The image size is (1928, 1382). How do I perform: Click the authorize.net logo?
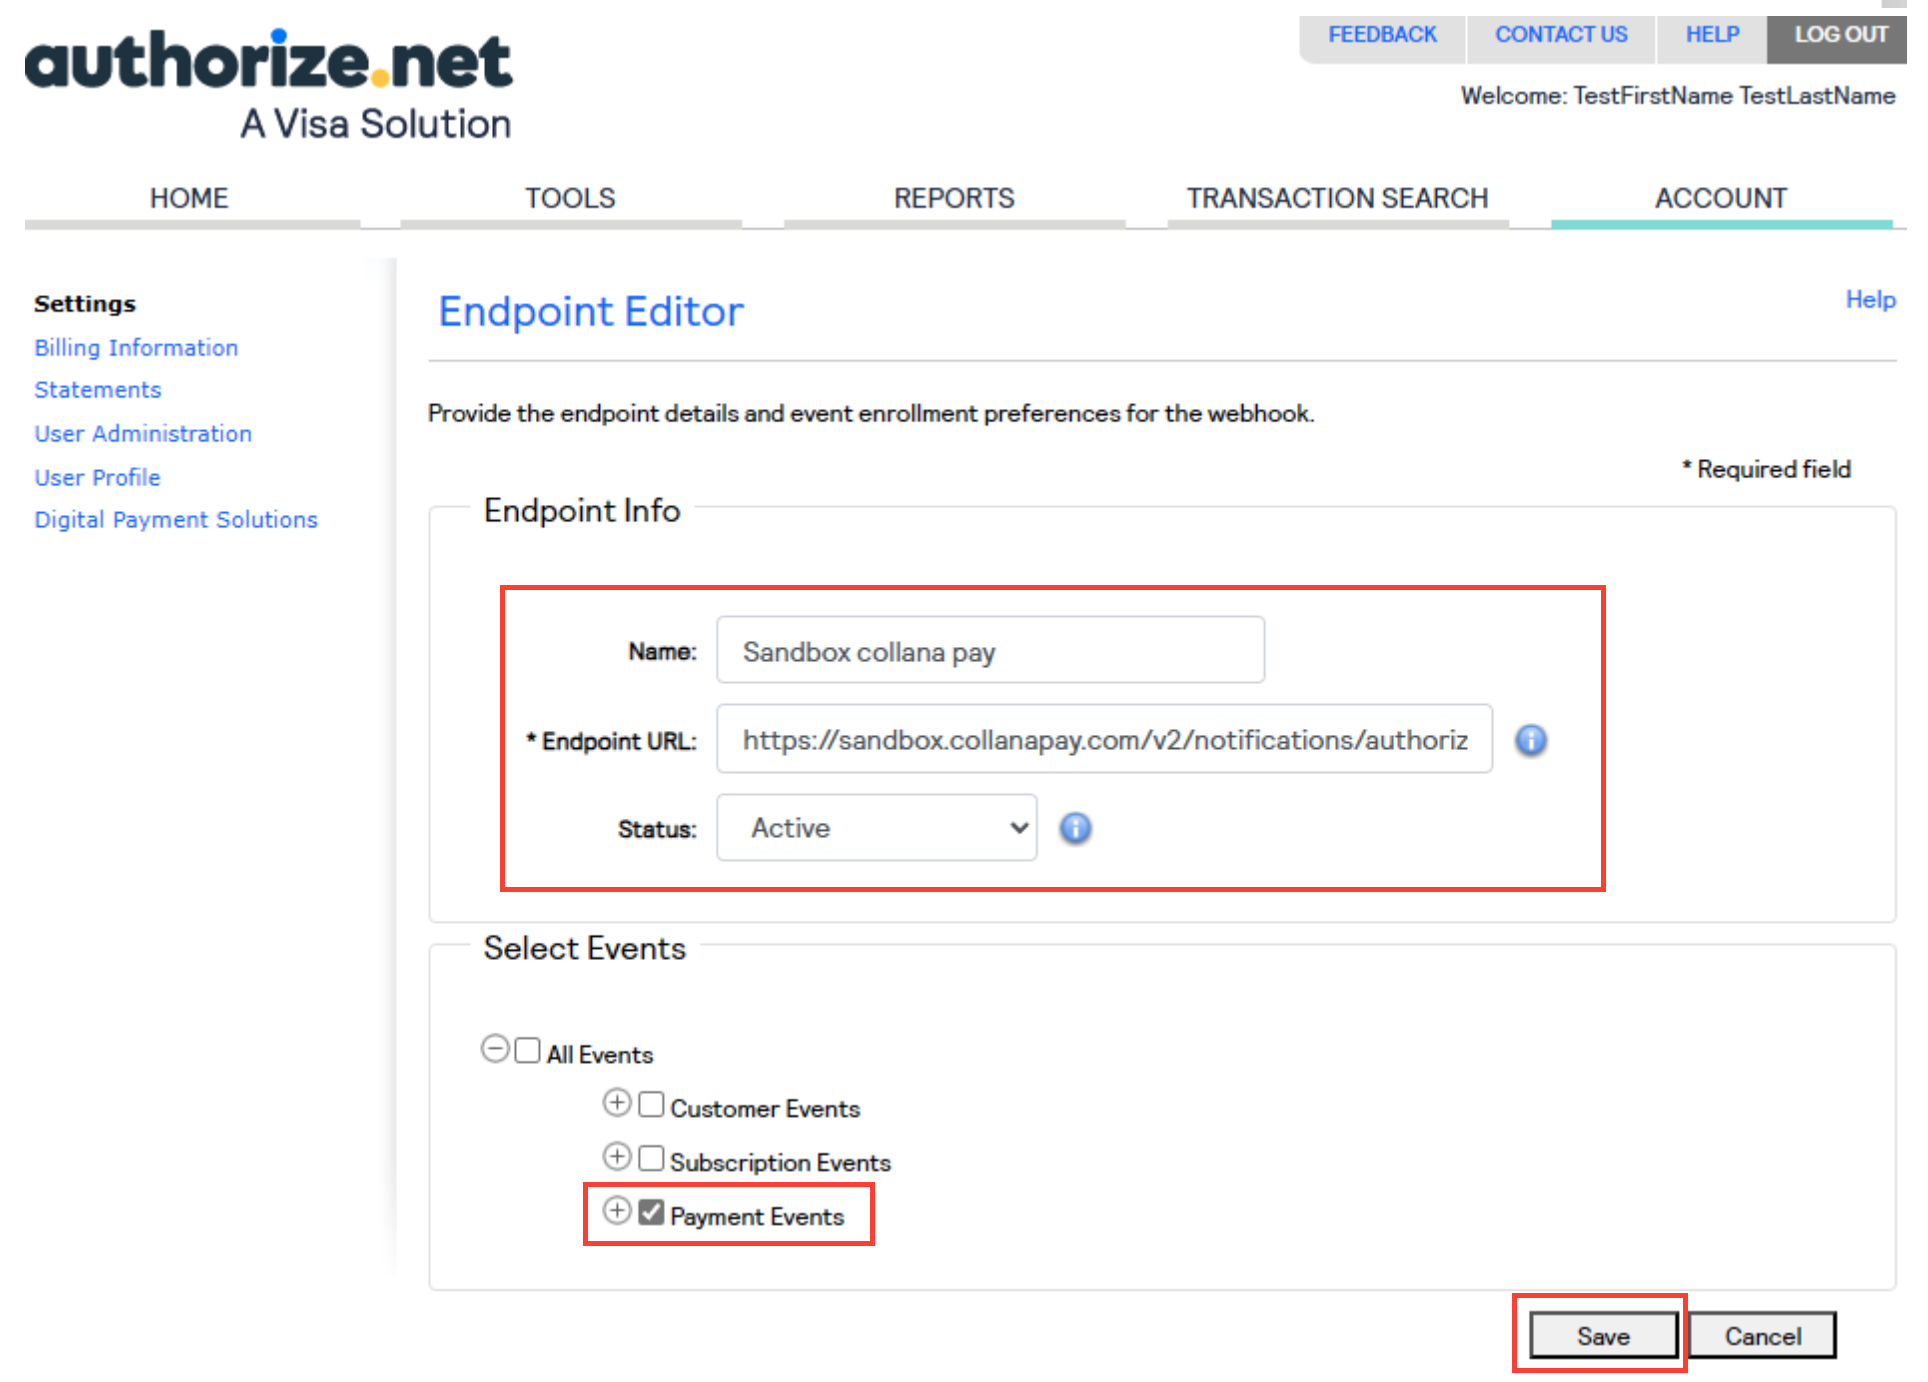click(269, 84)
